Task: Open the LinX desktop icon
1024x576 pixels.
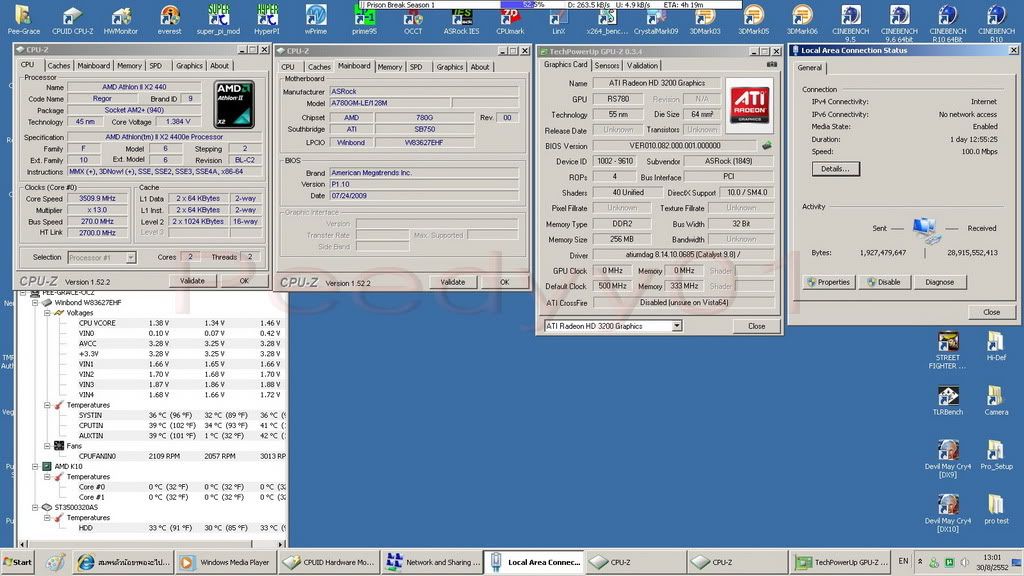Action: pos(558,20)
